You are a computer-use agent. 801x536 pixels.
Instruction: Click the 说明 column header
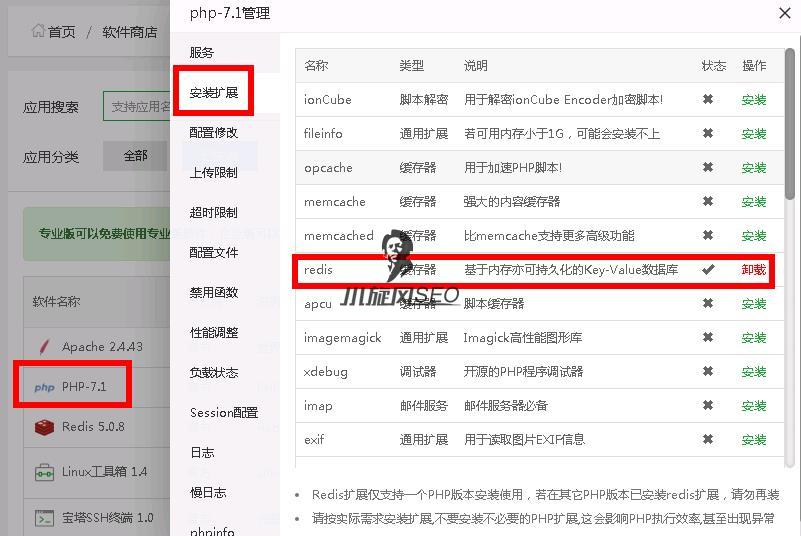[x=476, y=65]
